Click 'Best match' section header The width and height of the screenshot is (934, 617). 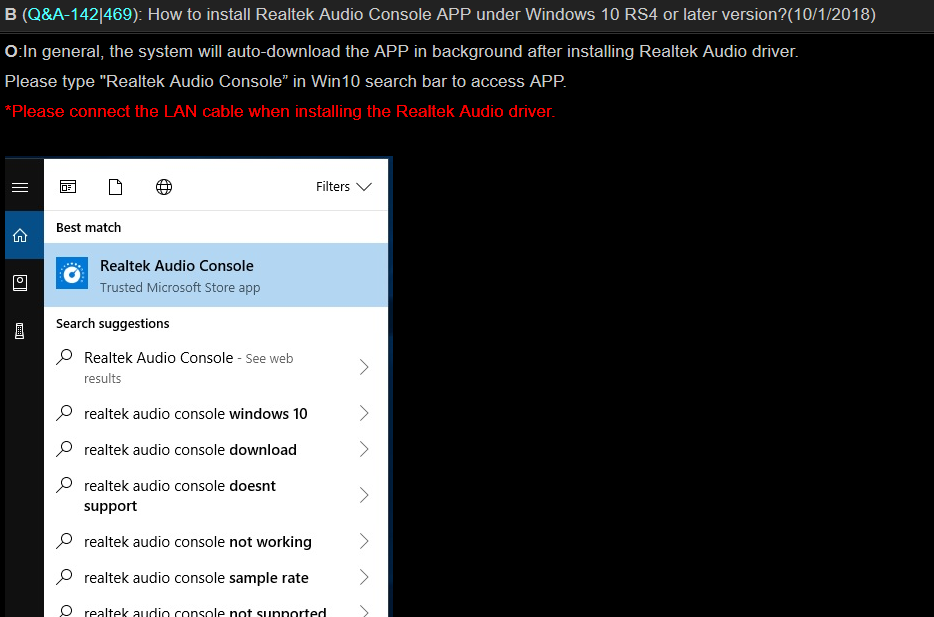click(89, 228)
